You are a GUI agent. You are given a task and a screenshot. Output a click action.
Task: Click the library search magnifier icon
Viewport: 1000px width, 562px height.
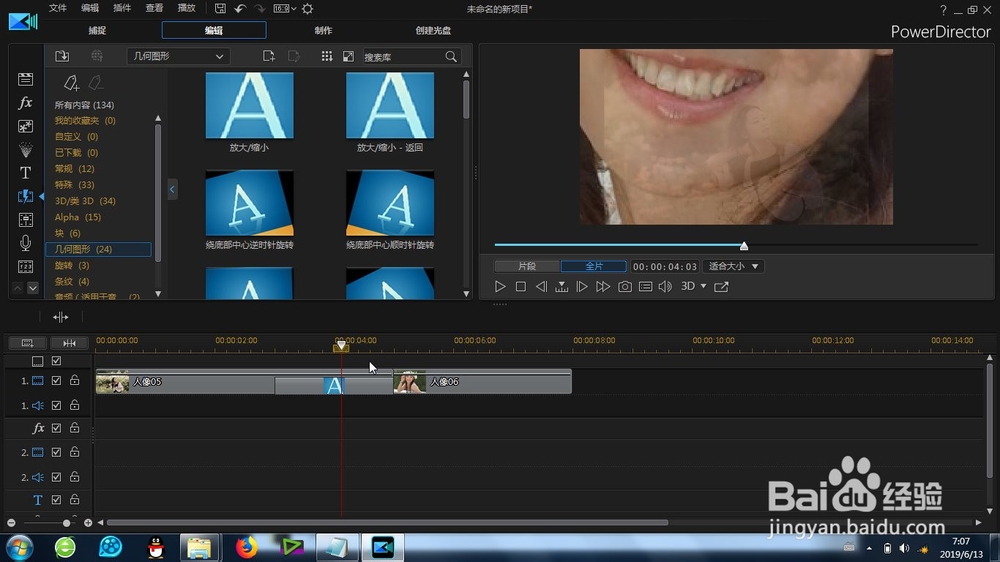tap(451, 57)
